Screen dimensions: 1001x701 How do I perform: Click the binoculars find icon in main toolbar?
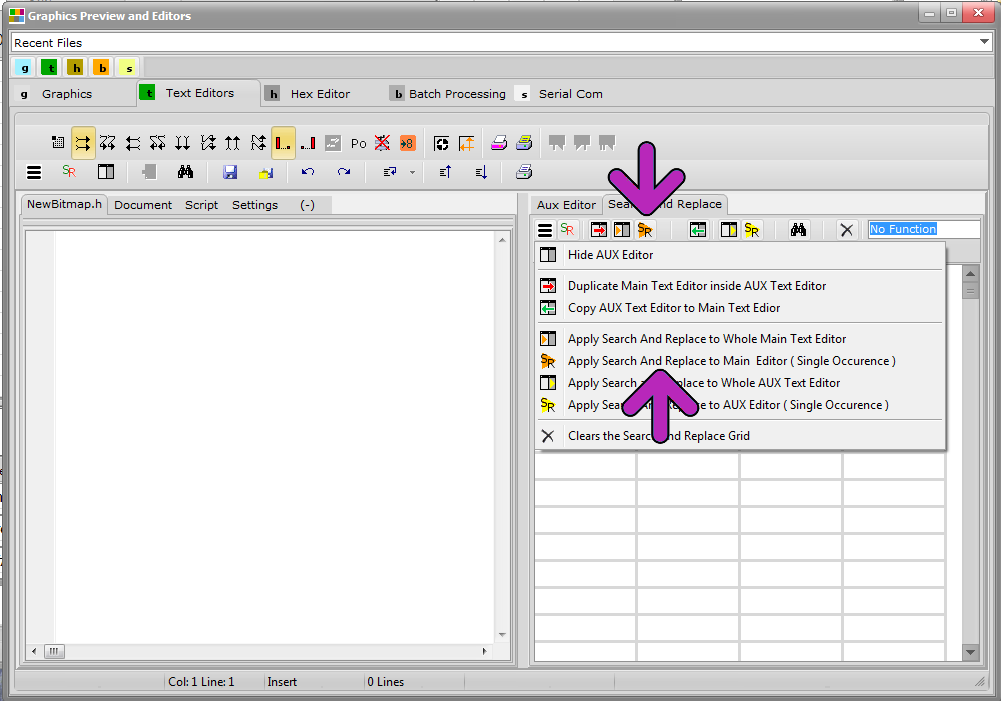click(185, 172)
